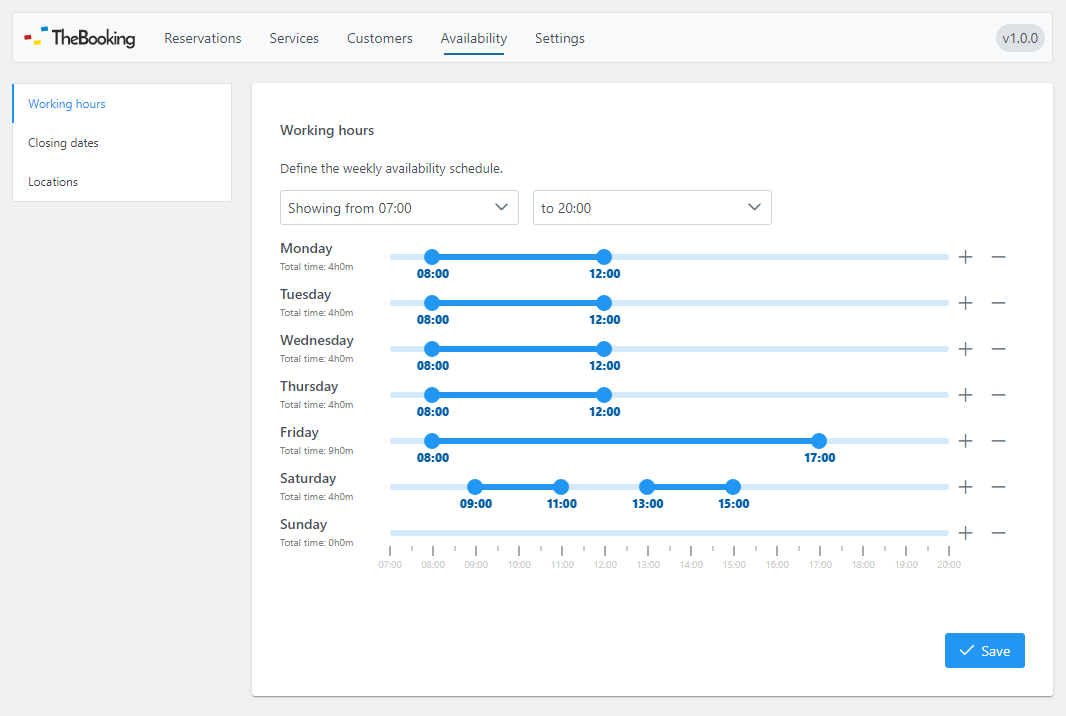Image resolution: width=1066 pixels, height=716 pixels.
Task: Click the 18:00 mark on time scale
Action: [863, 564]
